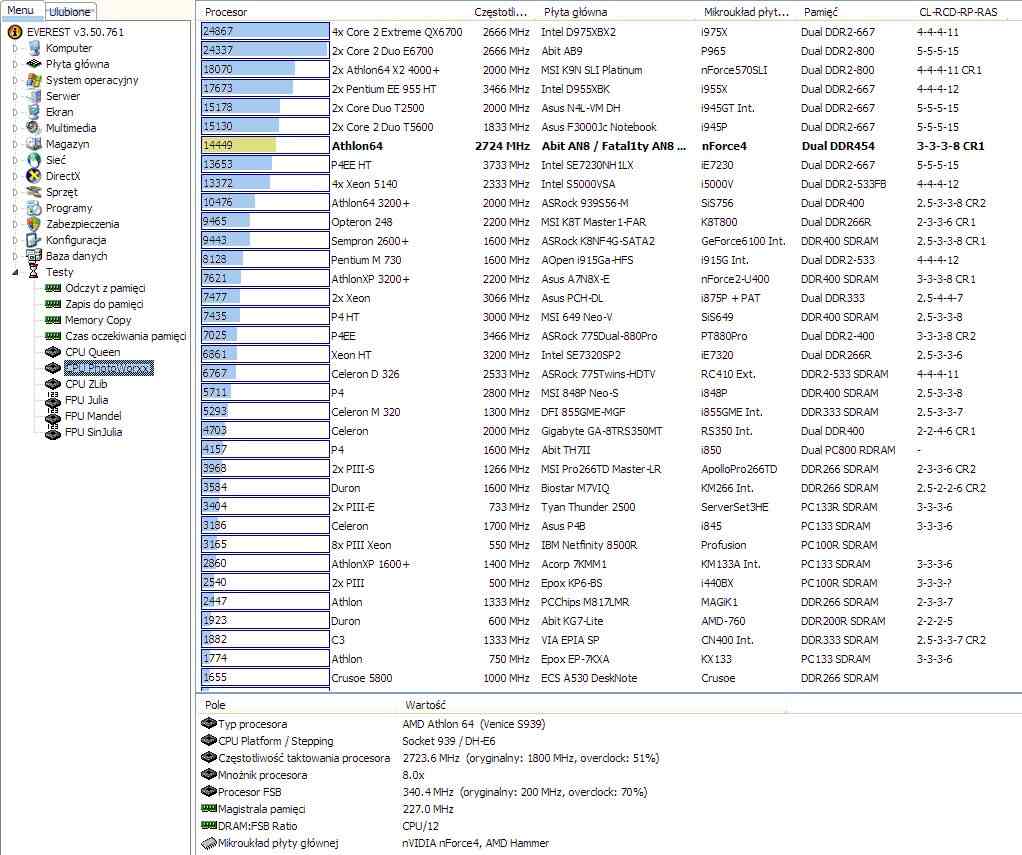Select the DirectX icon
This screenshot has height=855, width=1022.
pos(34,176)
